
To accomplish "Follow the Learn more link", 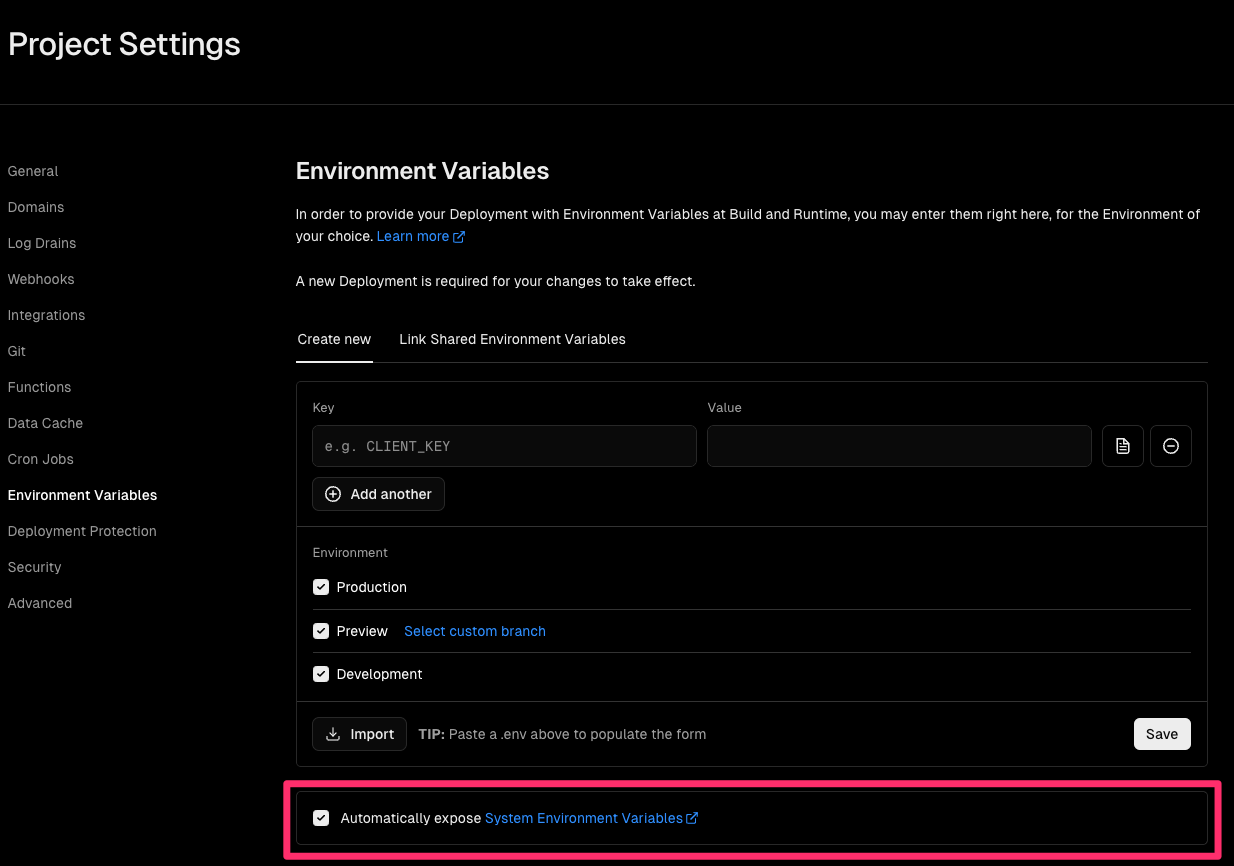I will pyautogui.click(x=413, y=237).
